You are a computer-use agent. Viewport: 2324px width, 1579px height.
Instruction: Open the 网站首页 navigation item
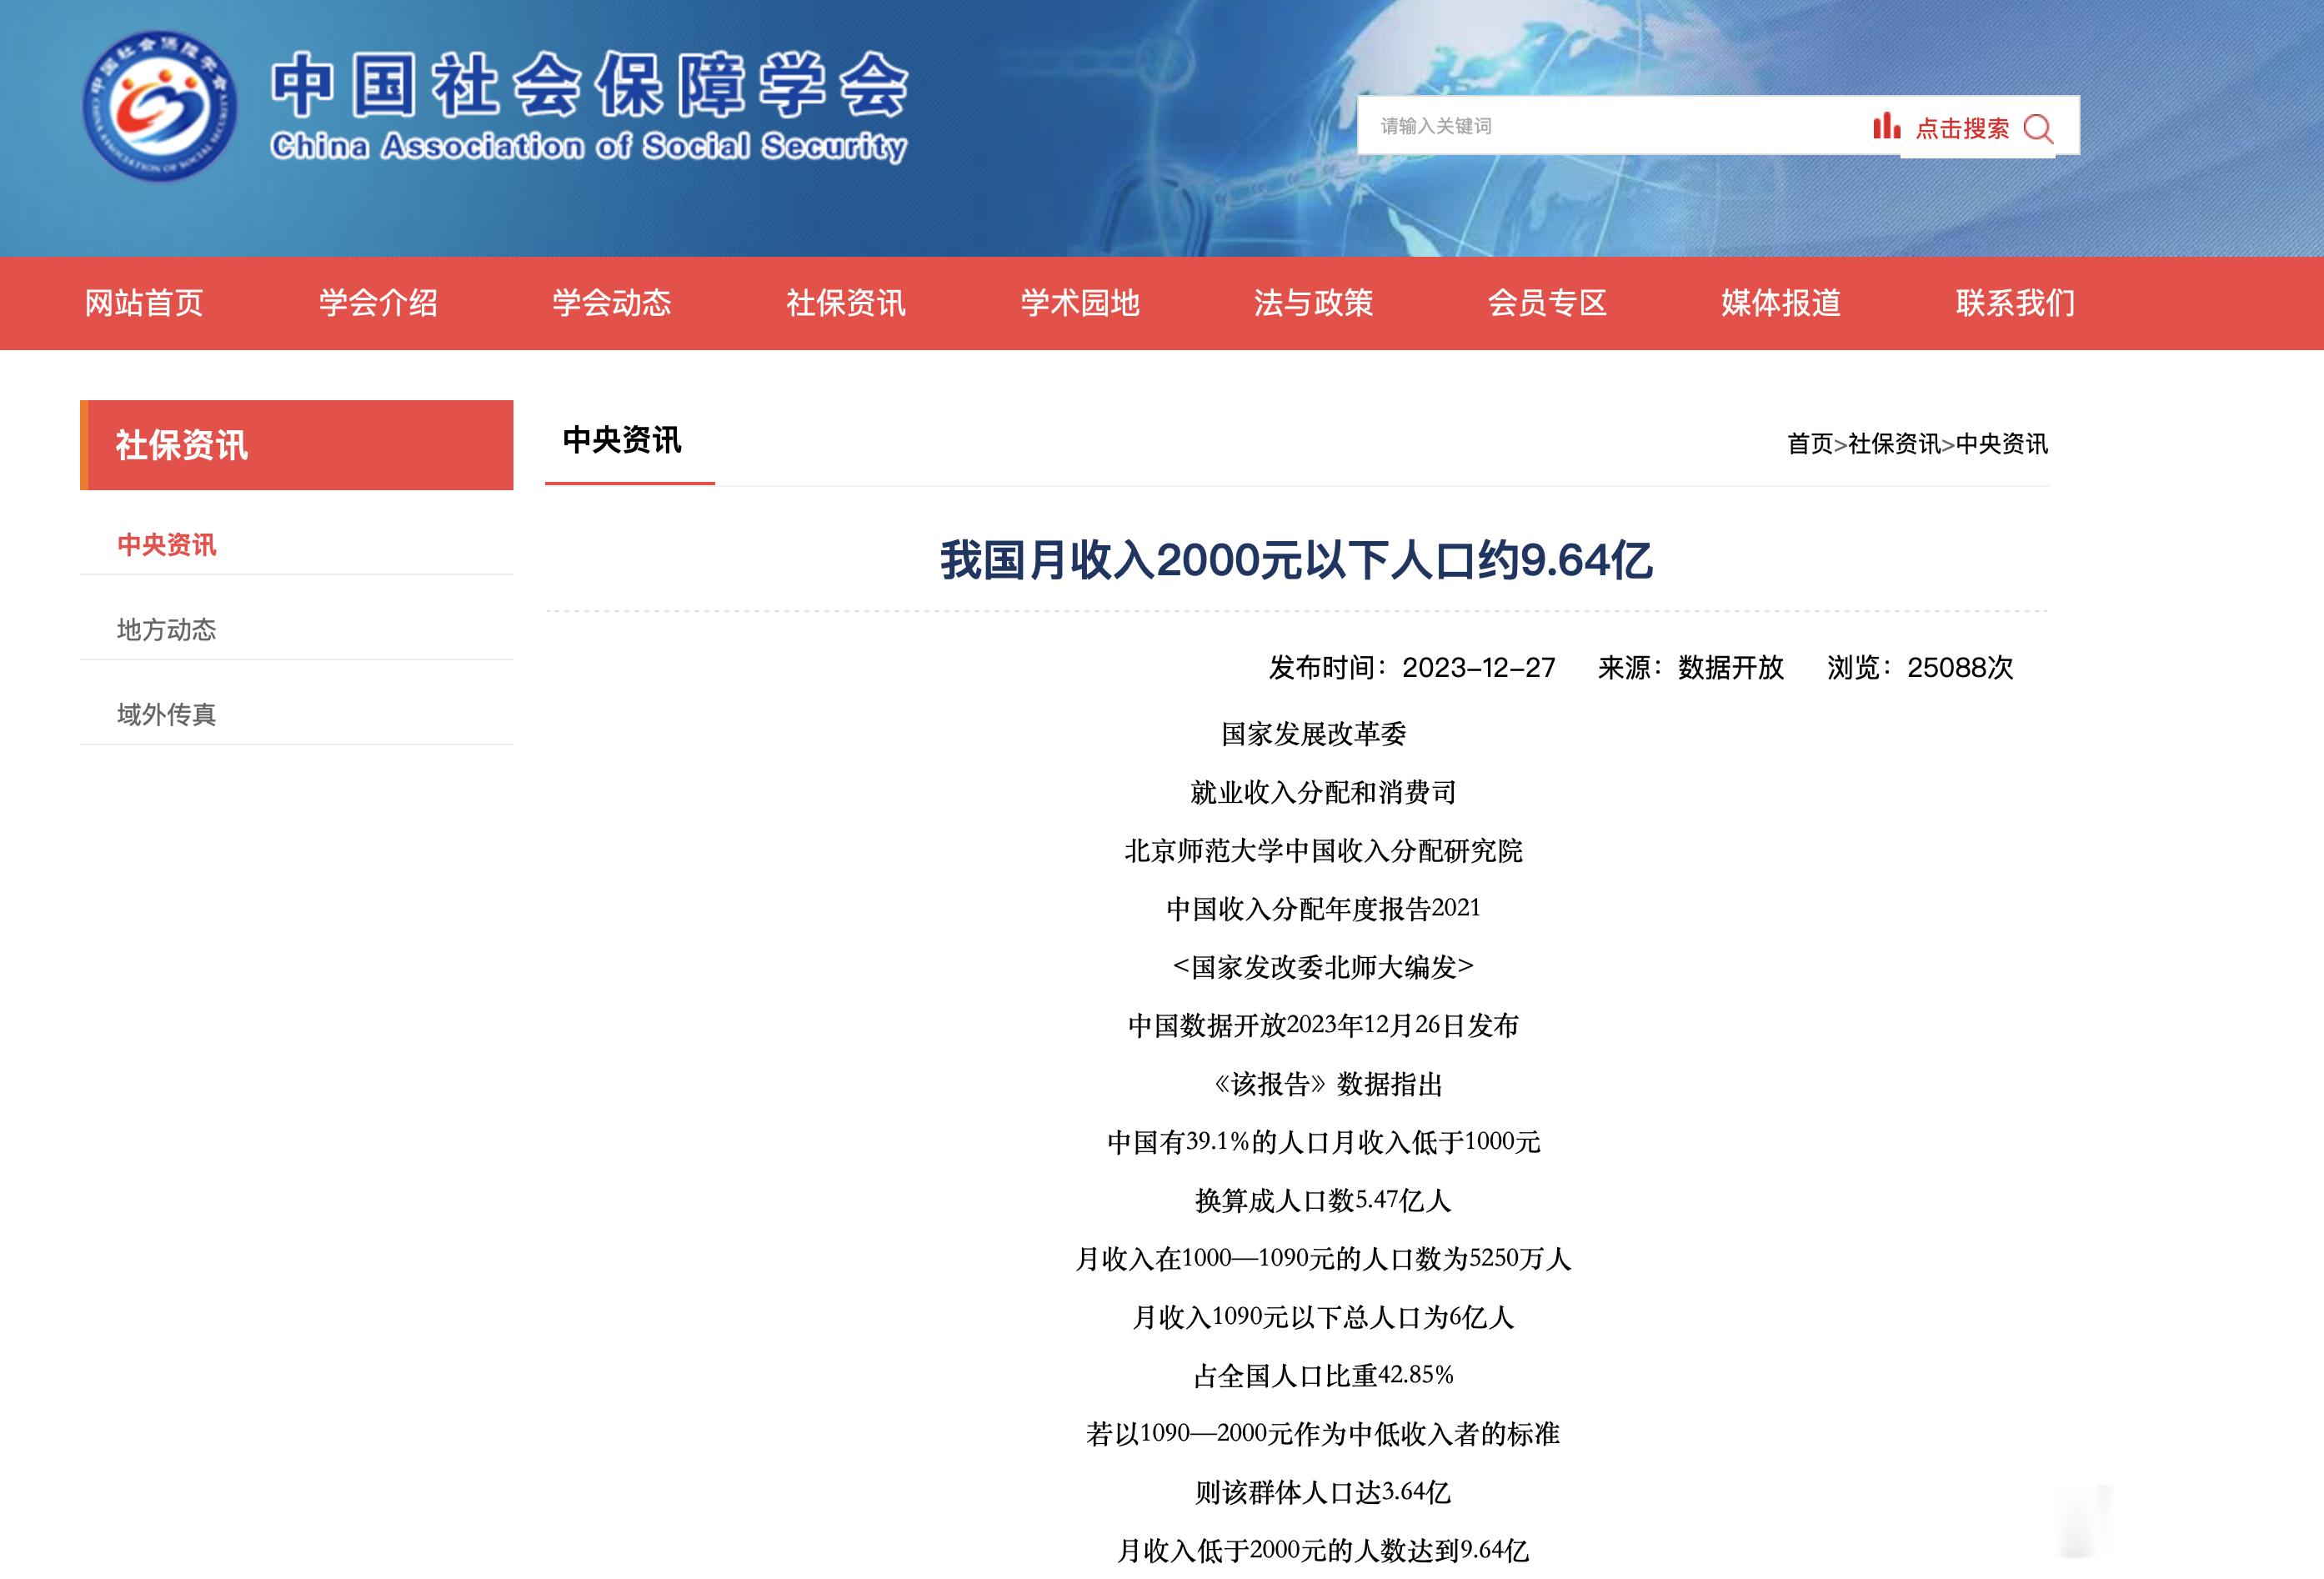pyautogui.click(x=144, y=303)
